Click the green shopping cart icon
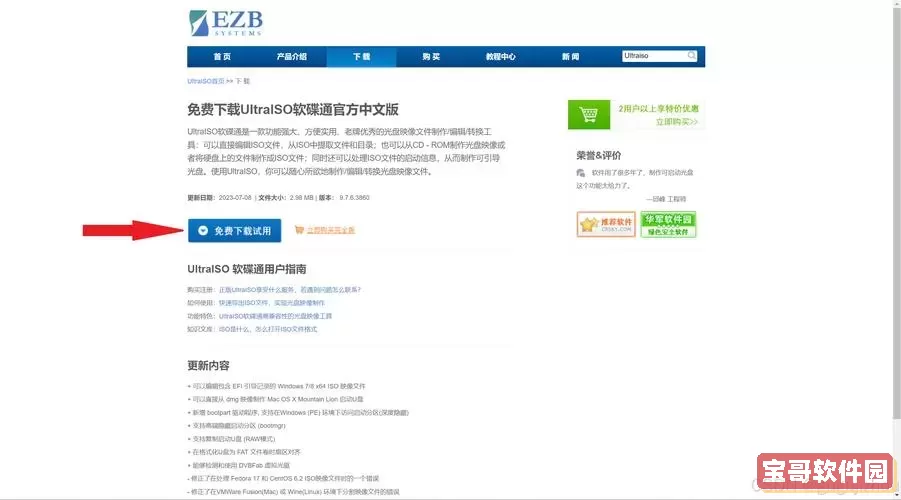 589,114
